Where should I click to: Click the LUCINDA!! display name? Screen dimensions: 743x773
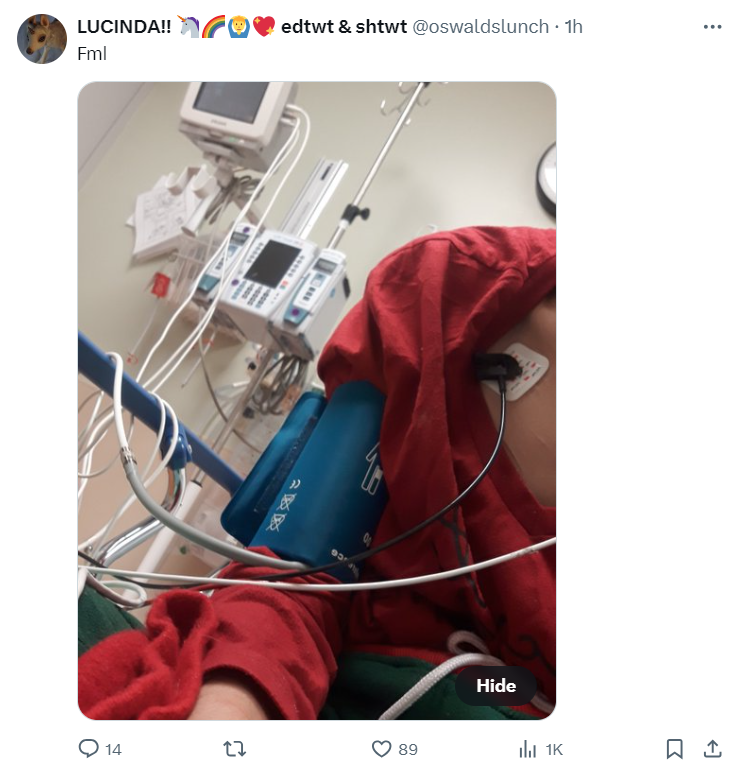tap(124, 27)
